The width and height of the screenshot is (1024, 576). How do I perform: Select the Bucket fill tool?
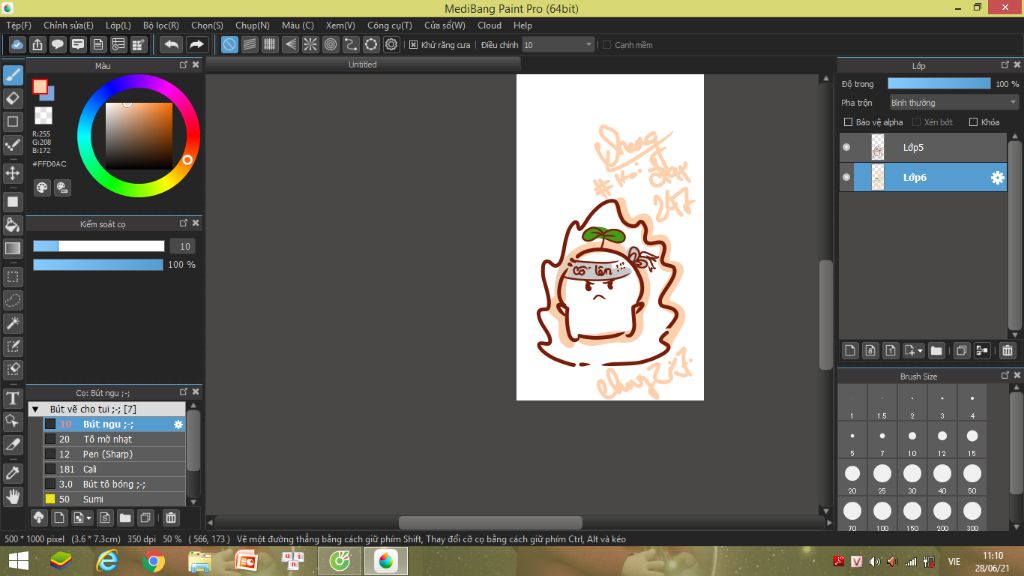[12, 225]
